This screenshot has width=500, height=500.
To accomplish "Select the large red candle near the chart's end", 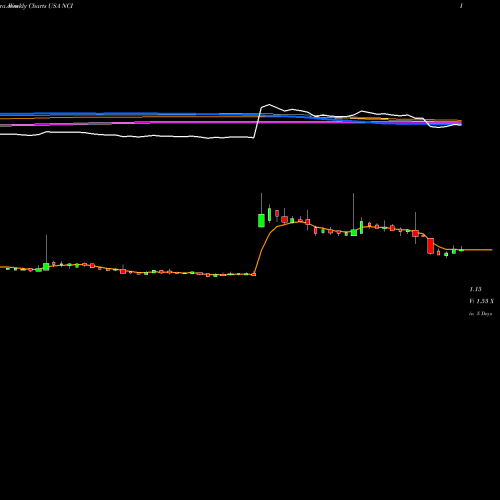I will [431, 246].
